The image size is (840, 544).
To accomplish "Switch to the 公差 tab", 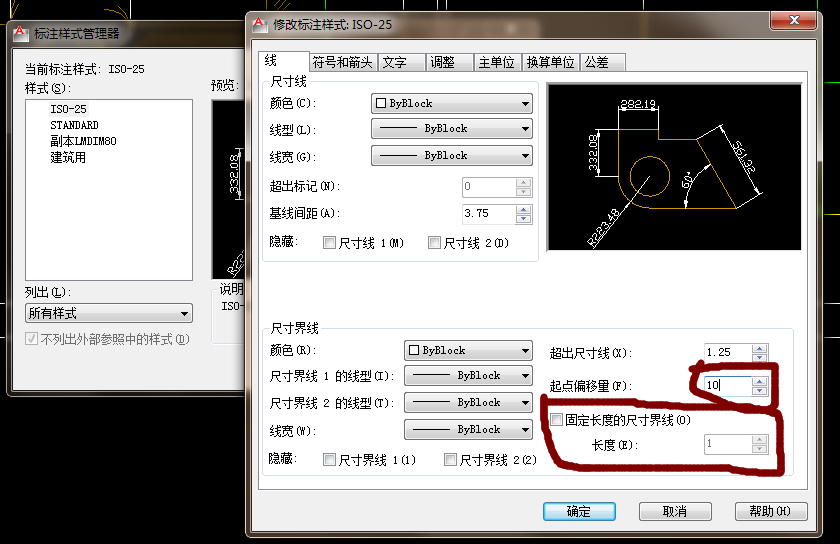I will (x=602, y=62).
